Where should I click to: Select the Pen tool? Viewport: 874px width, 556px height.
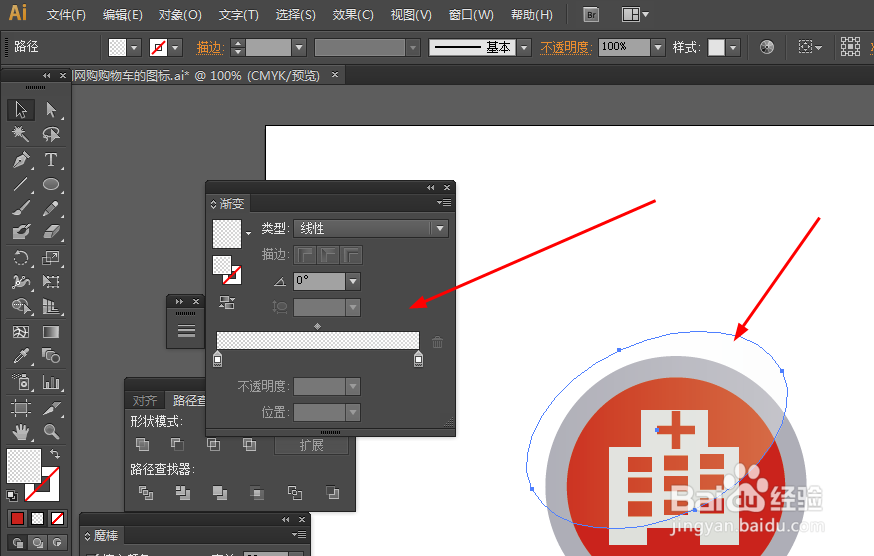pyautogui.click(x=21, y=160)
